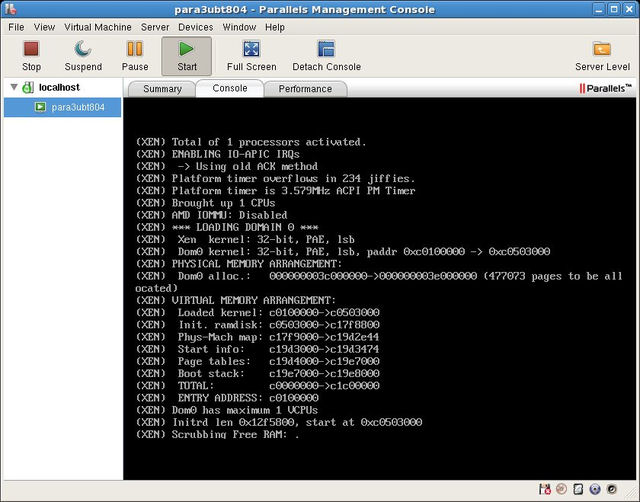Open the Virtual Machine menu

pyautogui.click(x=98, y=27)
